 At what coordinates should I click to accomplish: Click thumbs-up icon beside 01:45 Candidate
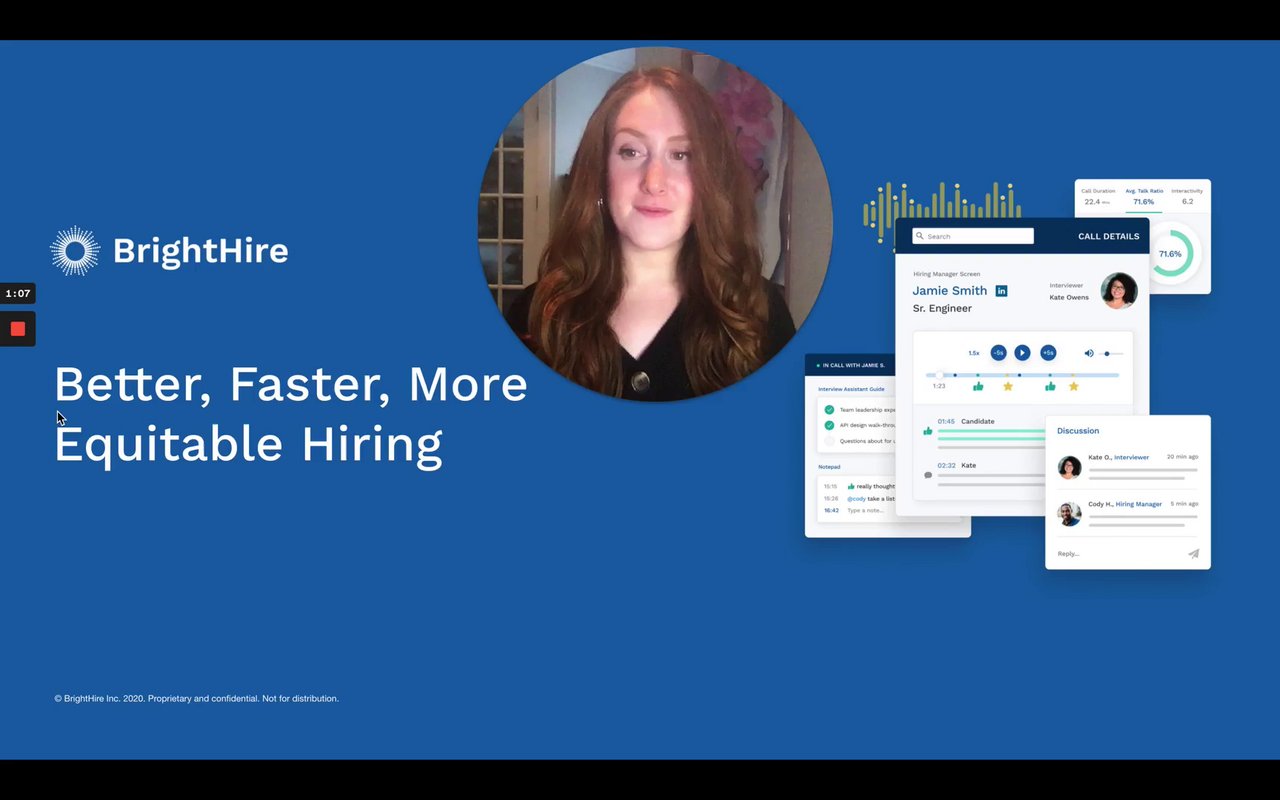point(928,431)
